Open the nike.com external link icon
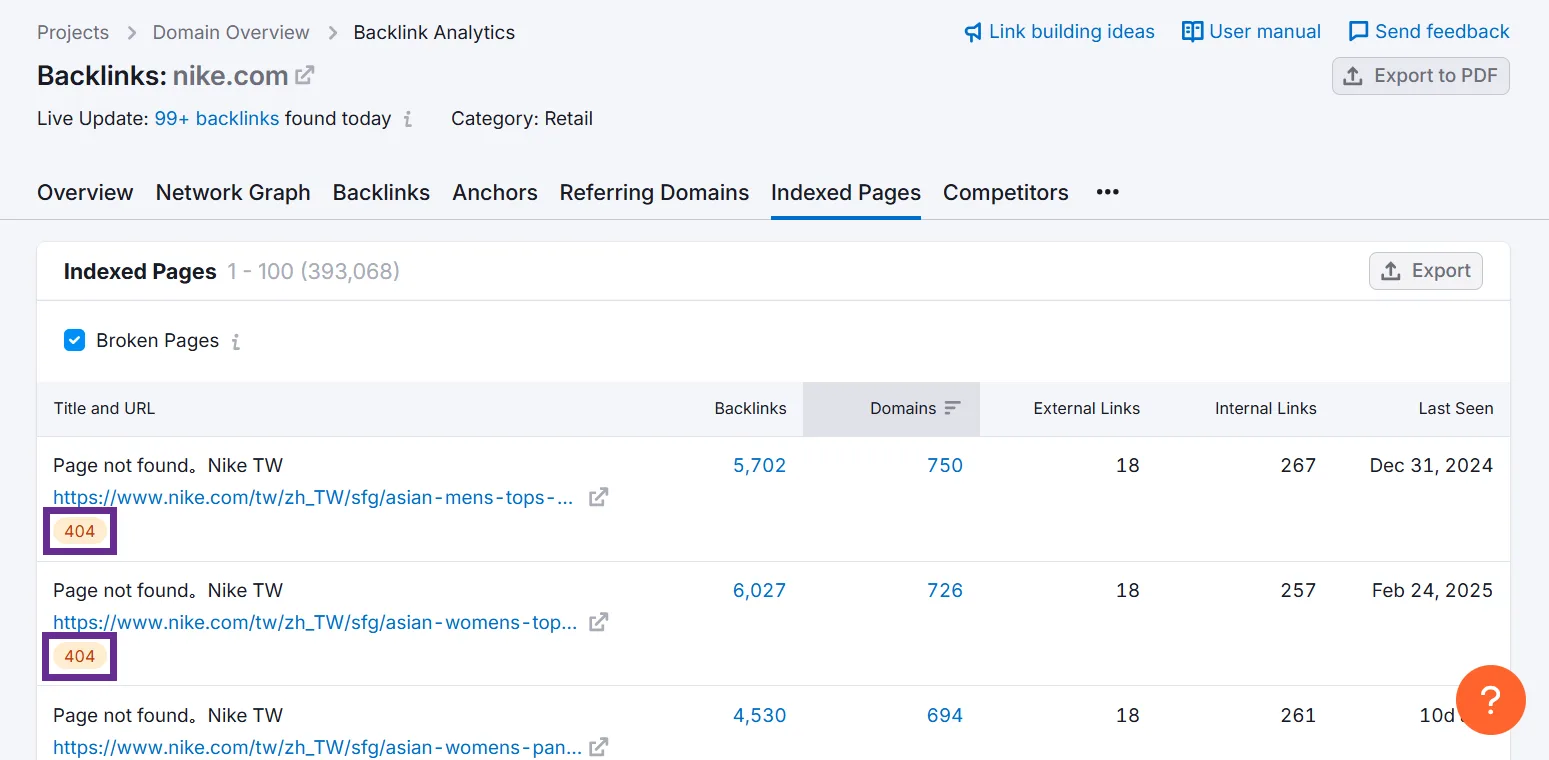This screenshot has width=1549, height=760. pos(304,75)
